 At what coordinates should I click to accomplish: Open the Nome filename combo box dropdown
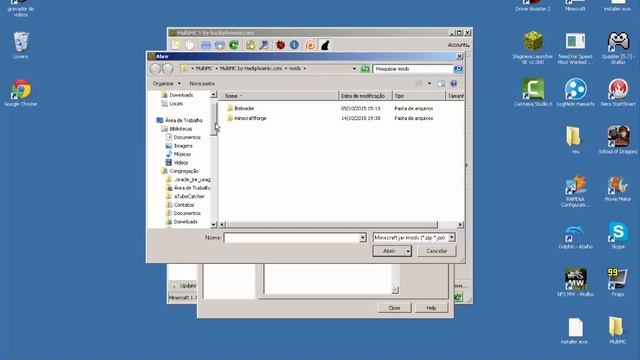(x=362, y=238)
